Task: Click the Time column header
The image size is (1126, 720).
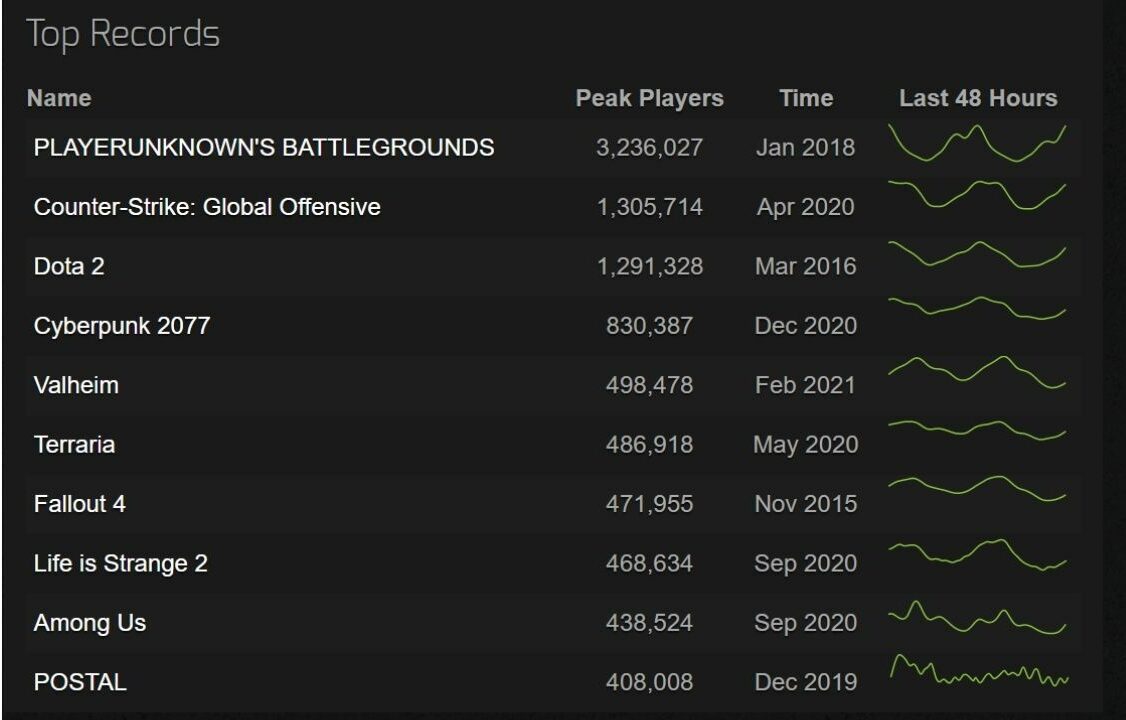Action: click(x=806, y=99)
